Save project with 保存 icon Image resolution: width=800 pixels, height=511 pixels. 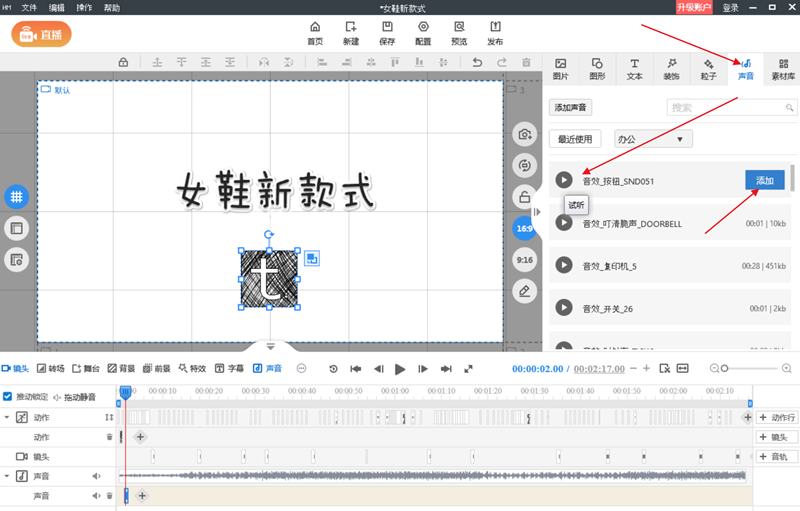[x=387, y=33]
